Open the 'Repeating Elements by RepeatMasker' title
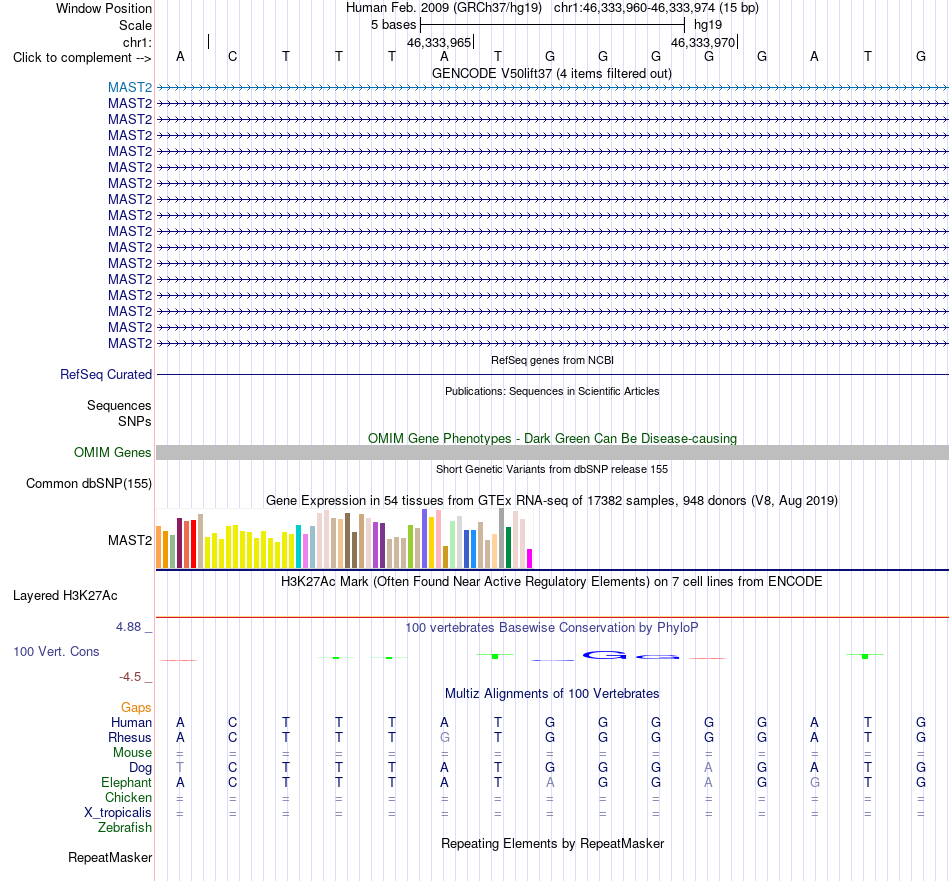Screen dimensions: 950x881 pos(553,843)
